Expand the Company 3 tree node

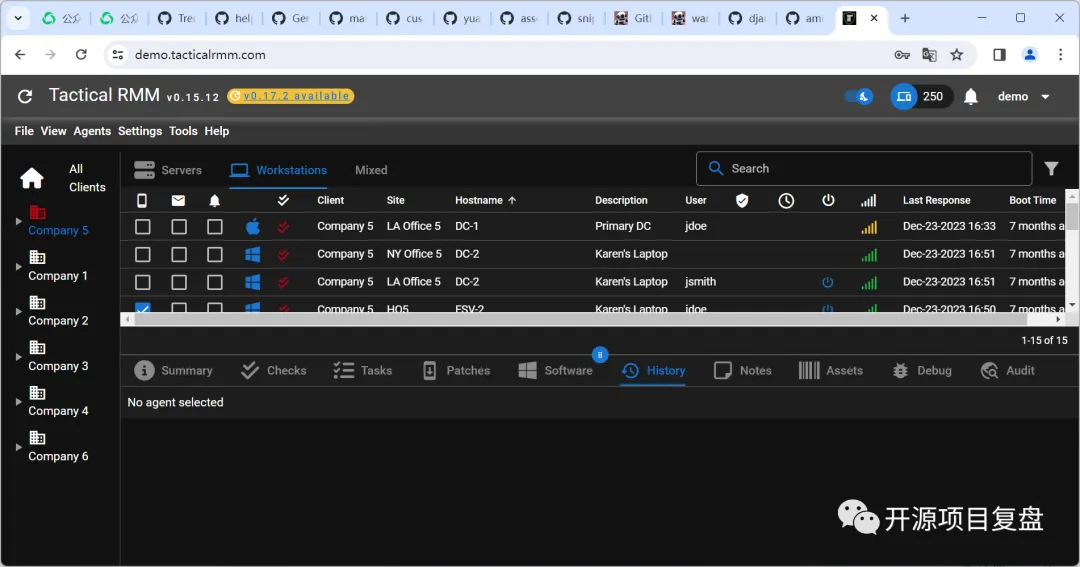coord(18,357)
